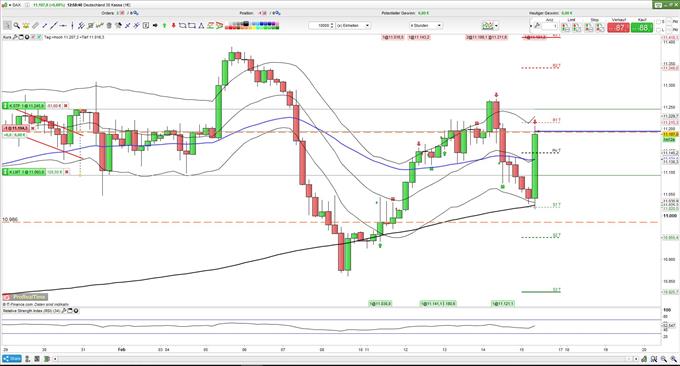Open the small dropdown left of bottom-right icons

pyautogui.click(x=636, y=359)
